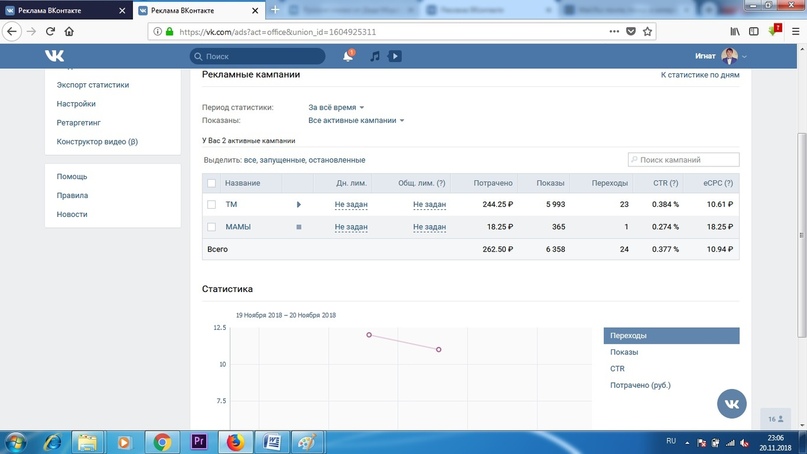
Task: Click the green download extension icon
Action: pyautogui.click(x=774, y=30)
